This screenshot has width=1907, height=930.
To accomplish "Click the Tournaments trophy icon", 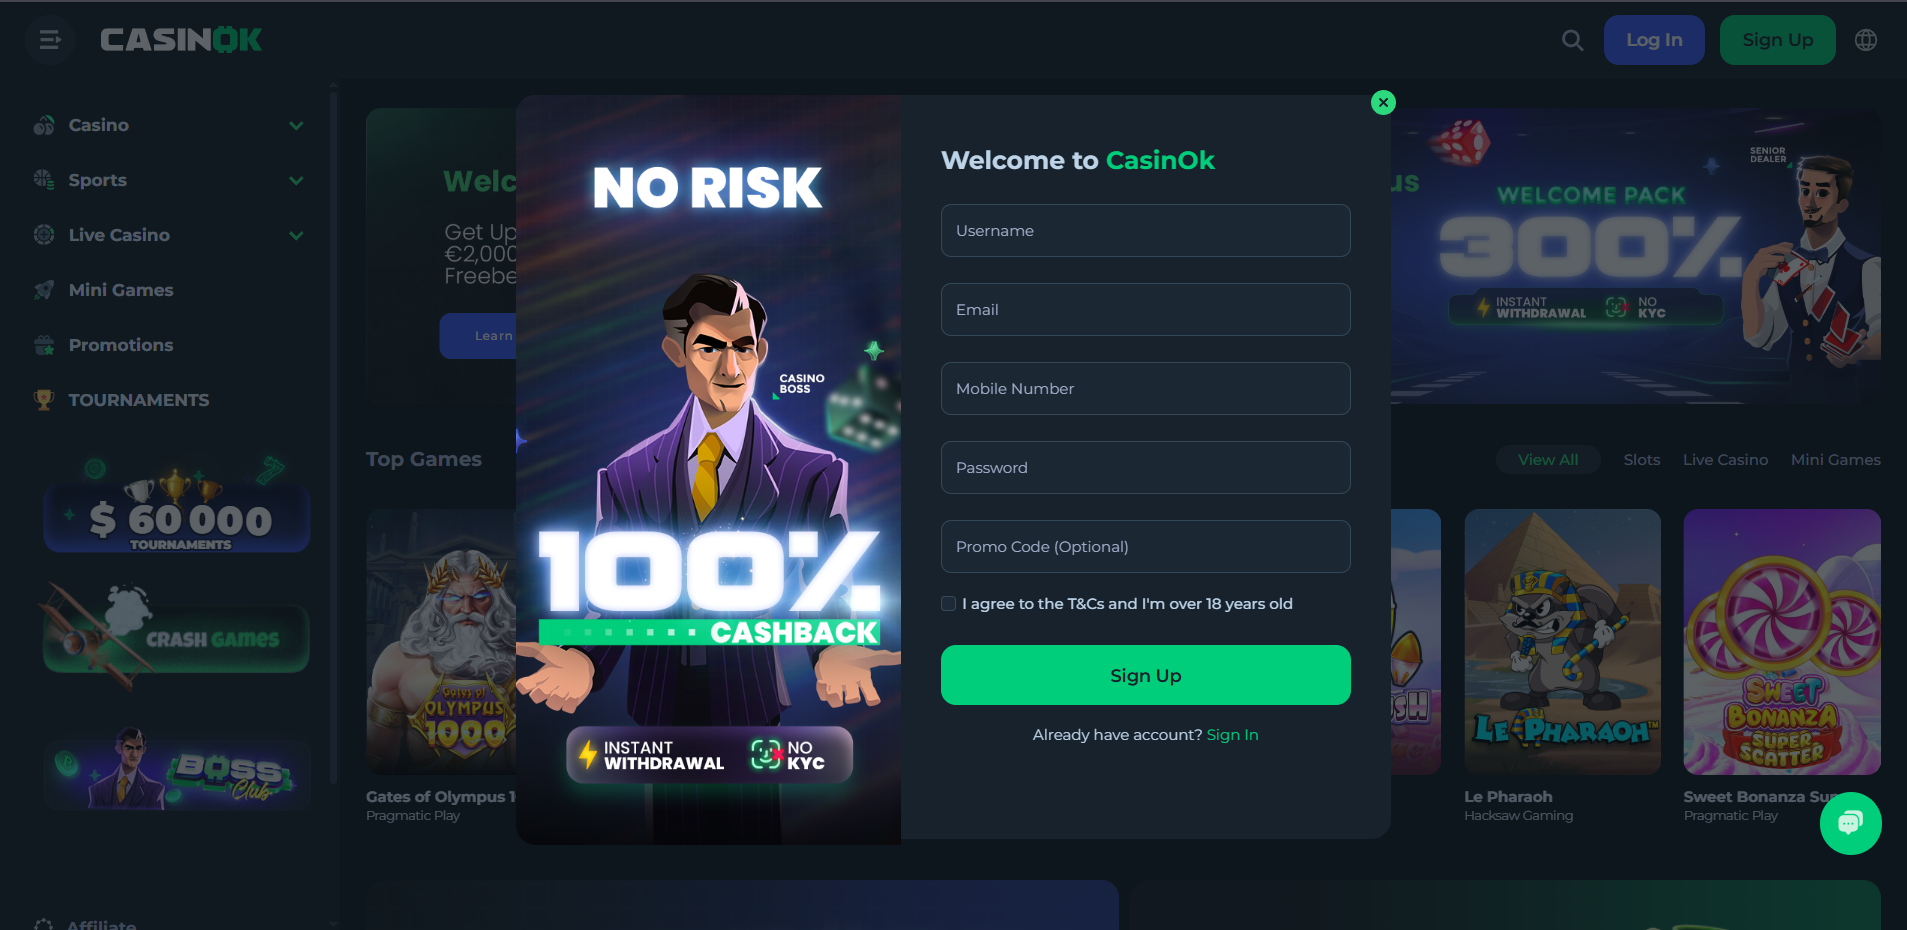I will point(44,400).
